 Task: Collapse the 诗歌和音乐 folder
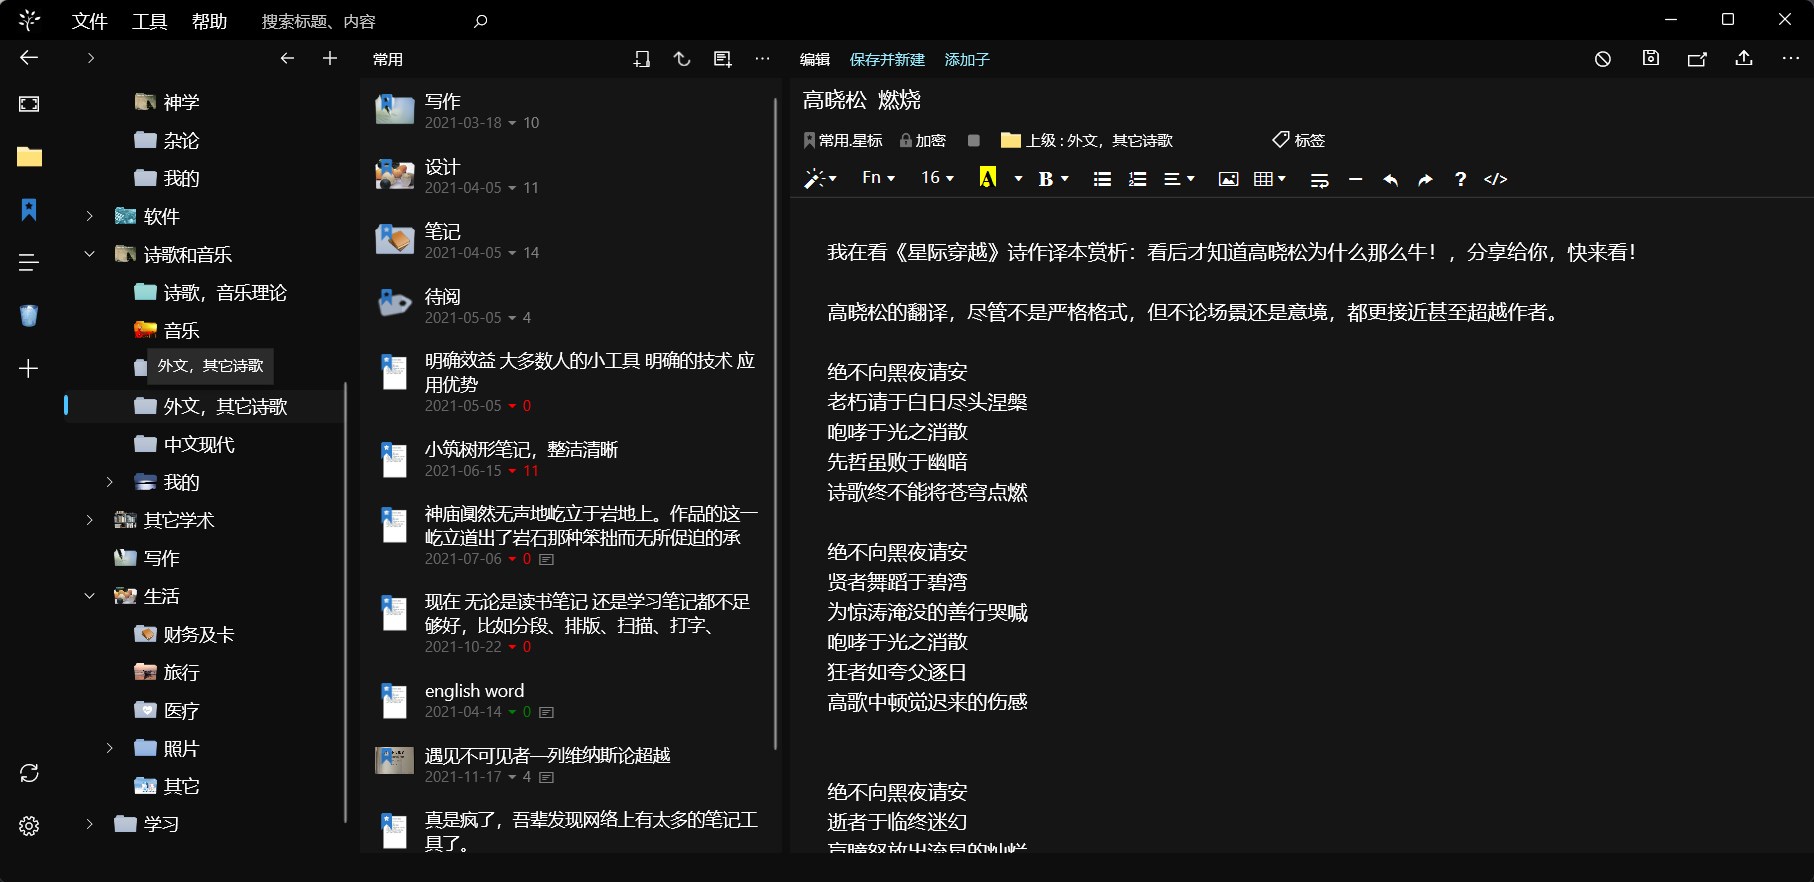coord(89,254)
